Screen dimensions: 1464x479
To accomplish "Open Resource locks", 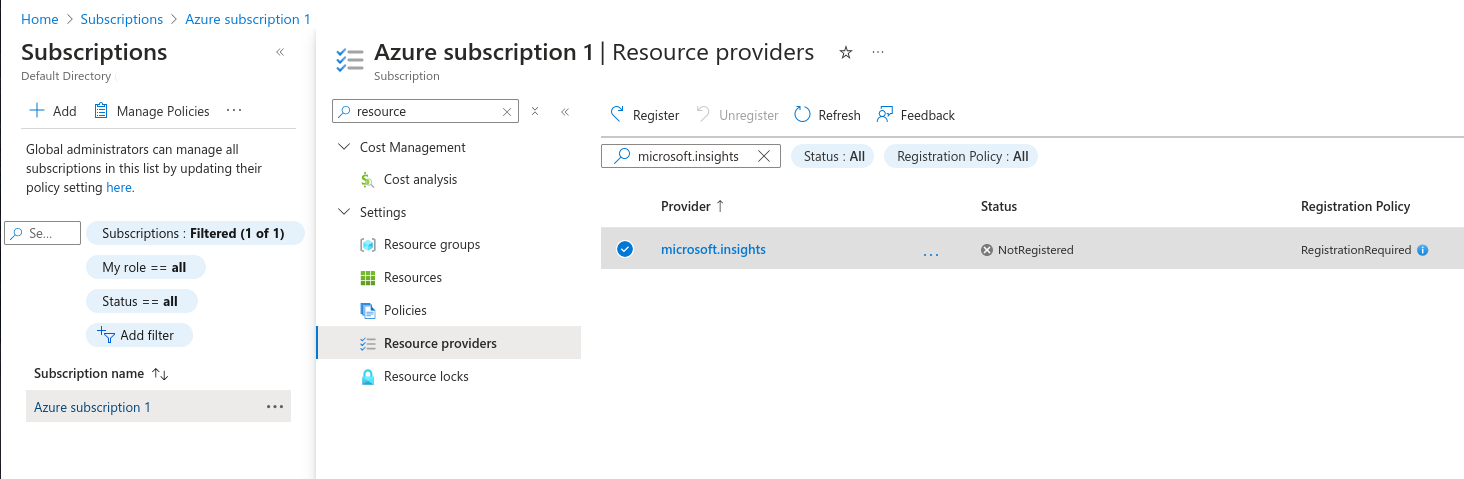I will [x=426, y=376].
